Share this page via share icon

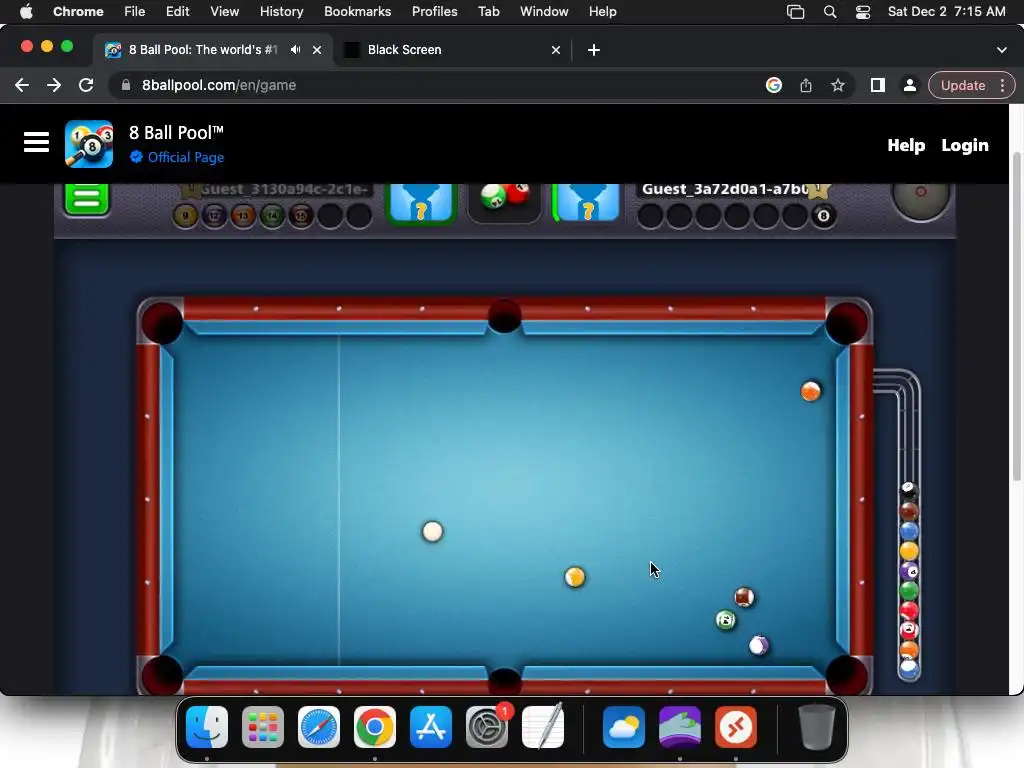pyautogui.click(x=806, y=85)
